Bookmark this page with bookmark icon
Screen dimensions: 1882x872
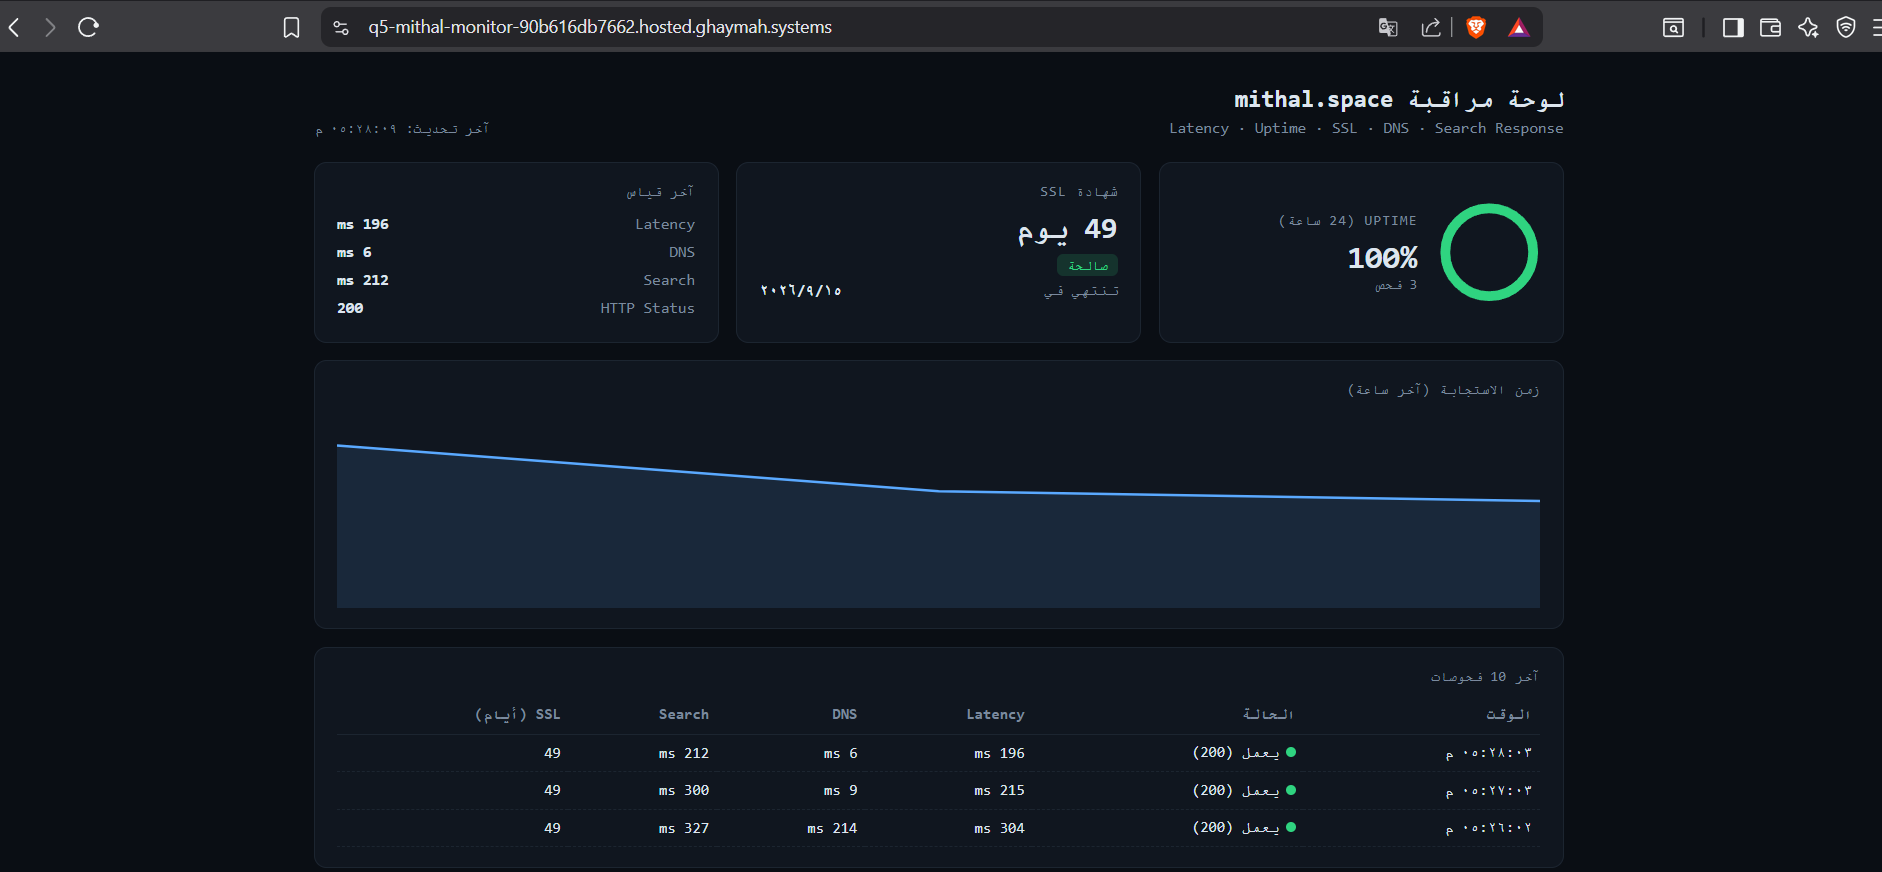tap(291, 27)
